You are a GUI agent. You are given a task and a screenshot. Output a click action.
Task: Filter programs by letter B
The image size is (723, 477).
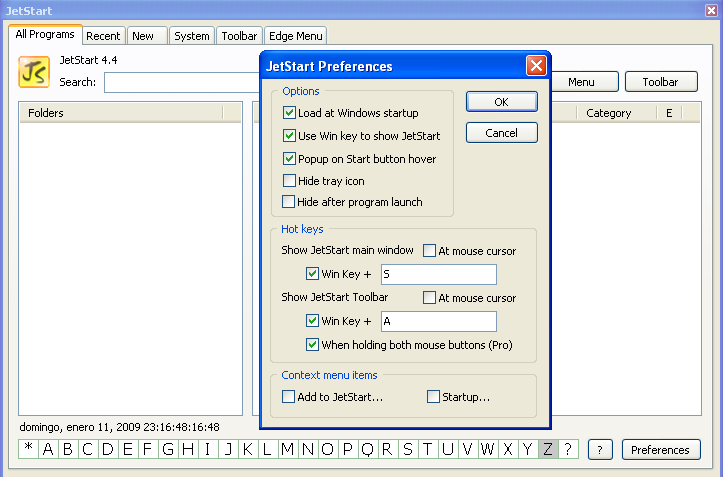click(68, 449)
